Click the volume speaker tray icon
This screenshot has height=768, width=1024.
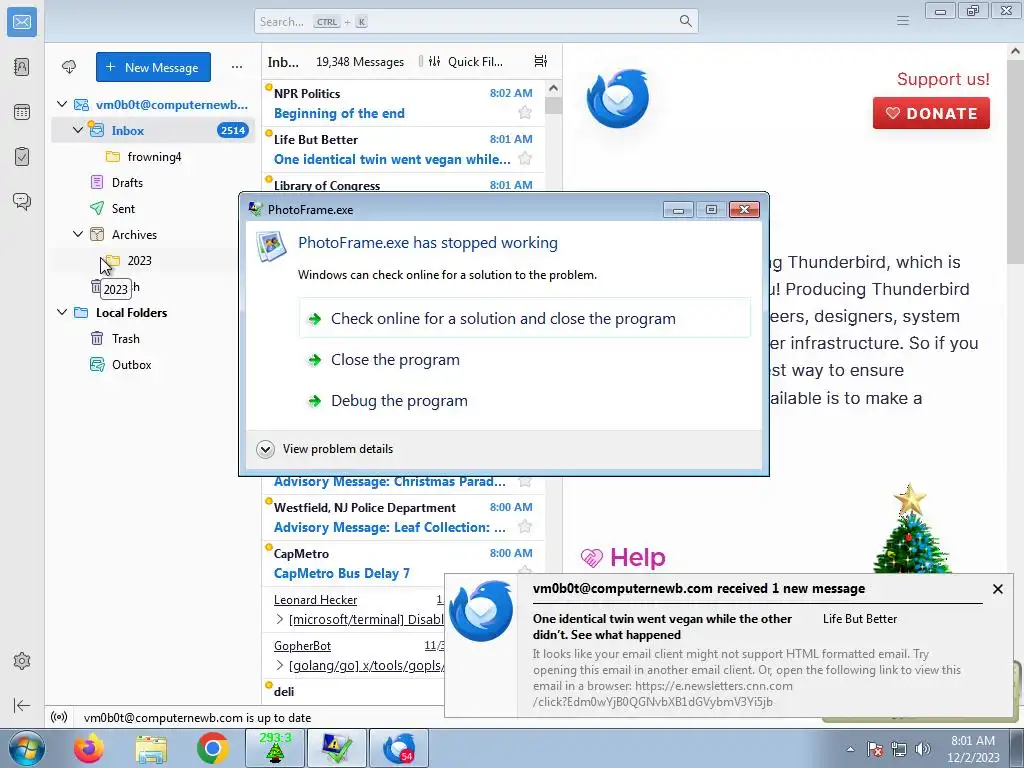pyautogui.click(x=922, y=749)
